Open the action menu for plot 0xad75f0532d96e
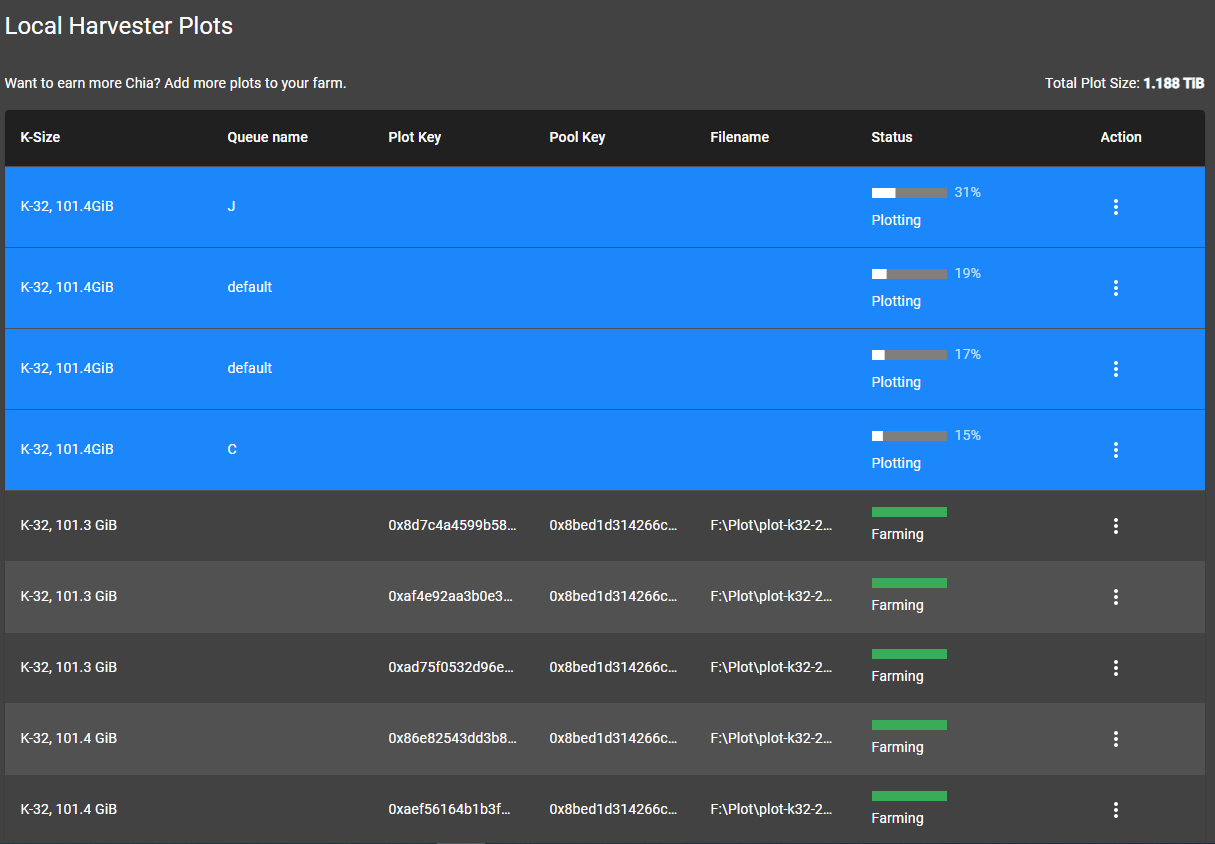 coord(1116,668)
